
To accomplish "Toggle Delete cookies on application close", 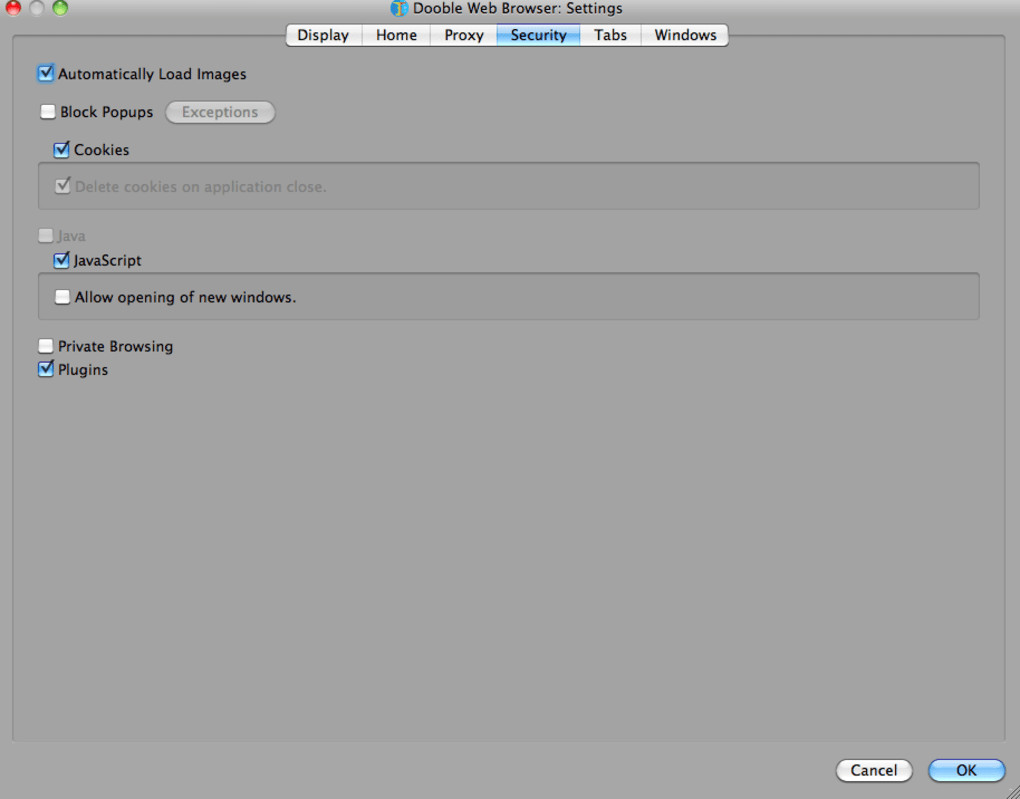I will pos(62,186).
